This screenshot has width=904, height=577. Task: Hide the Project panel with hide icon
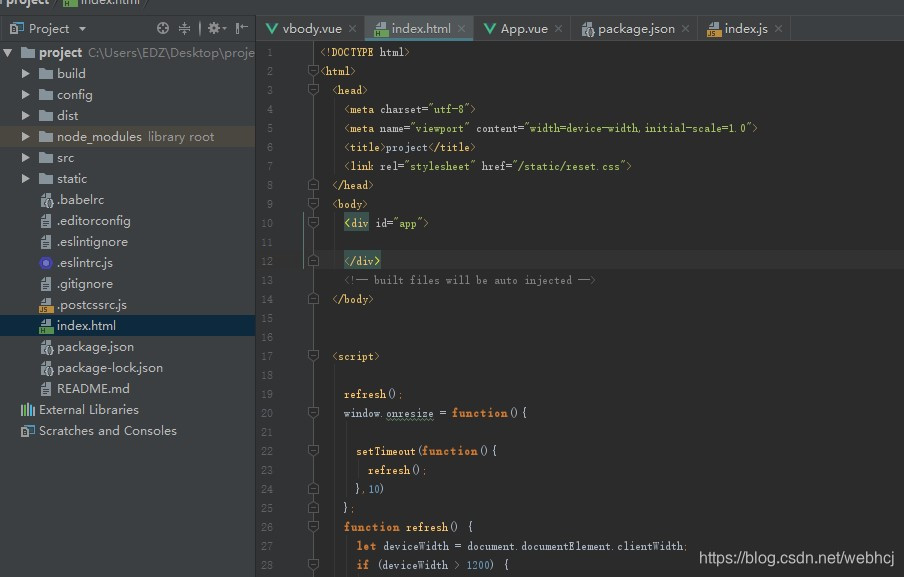[242, 28]
